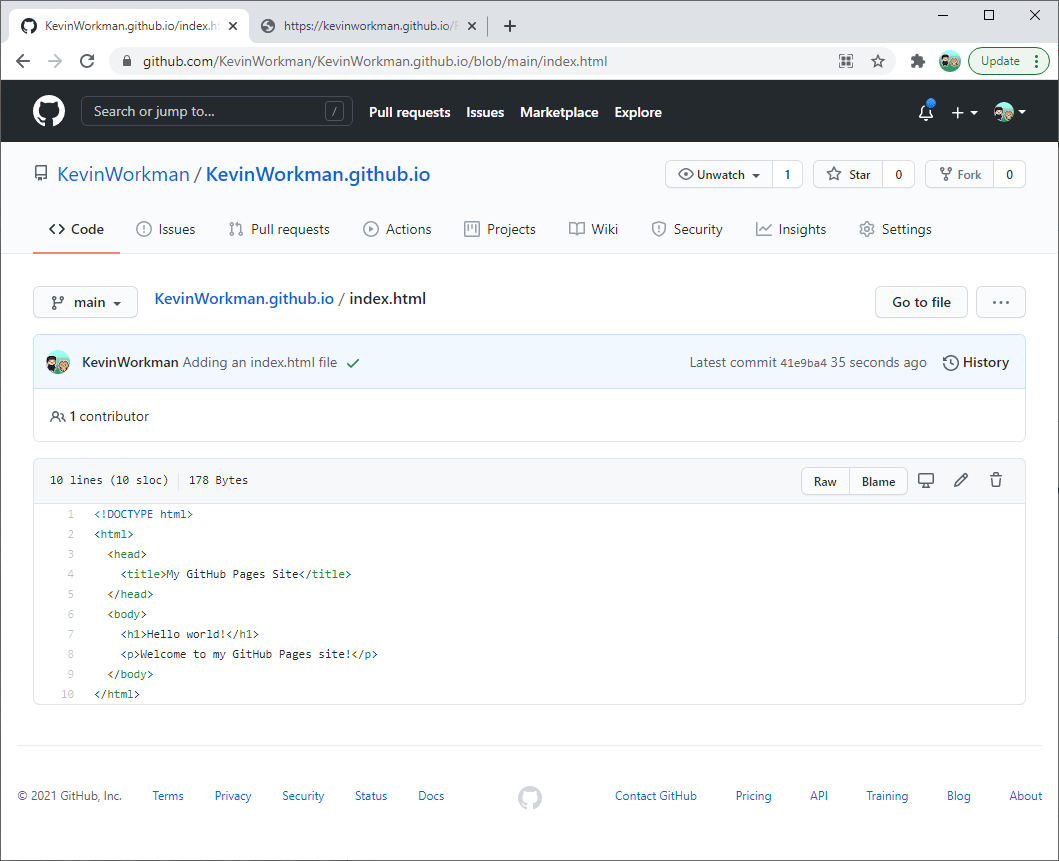Viewport: 1059px width, 861px height.
Task: Click into the search or jump to field
Action: coord(216,111)
